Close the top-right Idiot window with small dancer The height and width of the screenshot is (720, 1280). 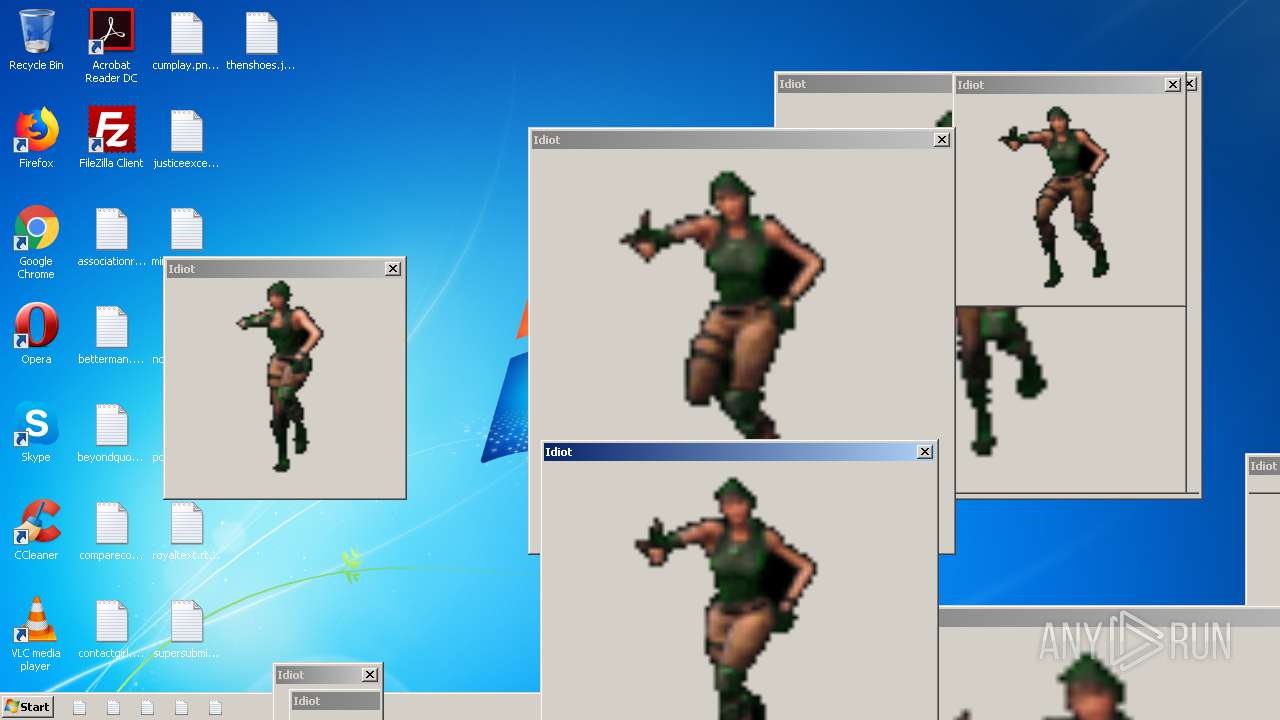1173,85
